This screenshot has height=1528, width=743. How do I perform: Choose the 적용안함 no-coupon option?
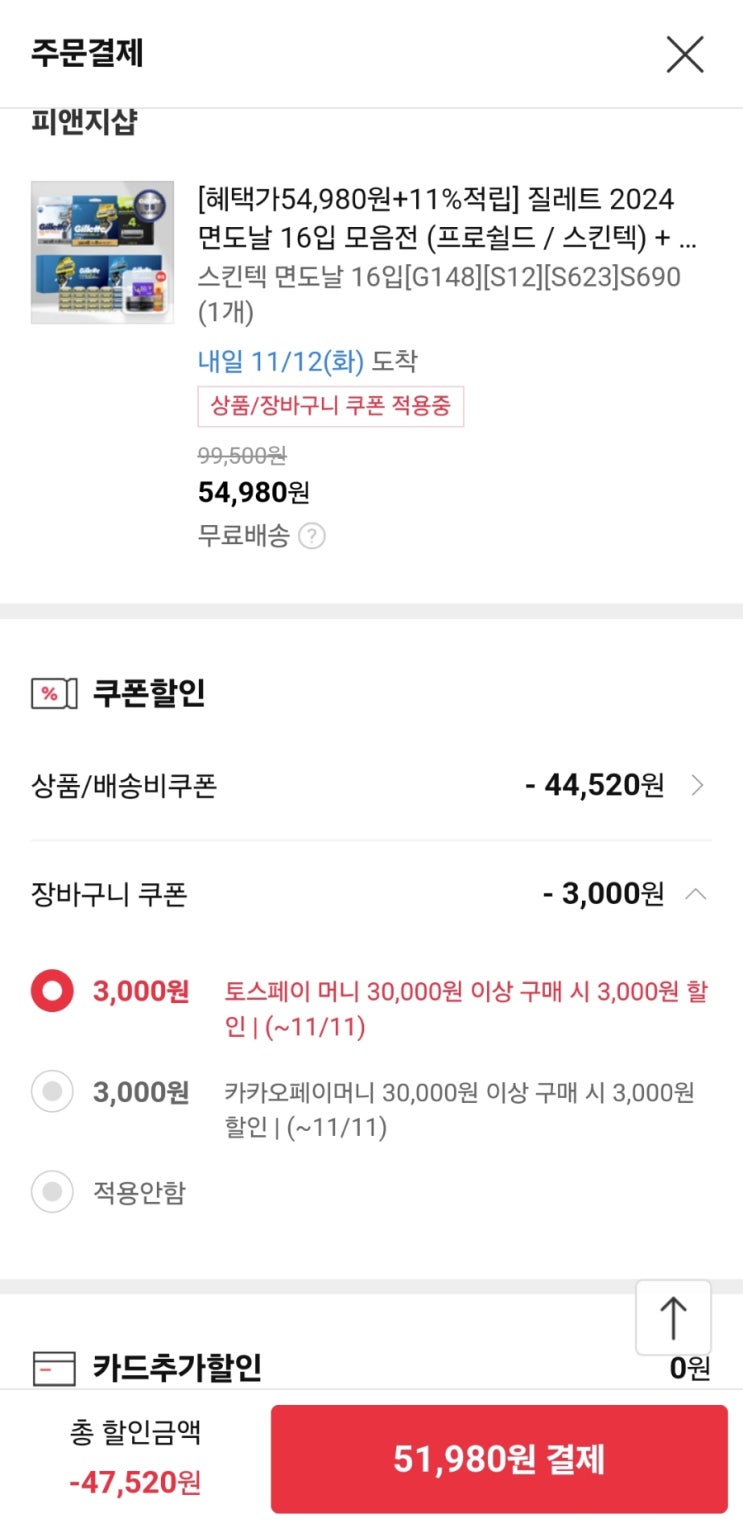point(52,1192)
